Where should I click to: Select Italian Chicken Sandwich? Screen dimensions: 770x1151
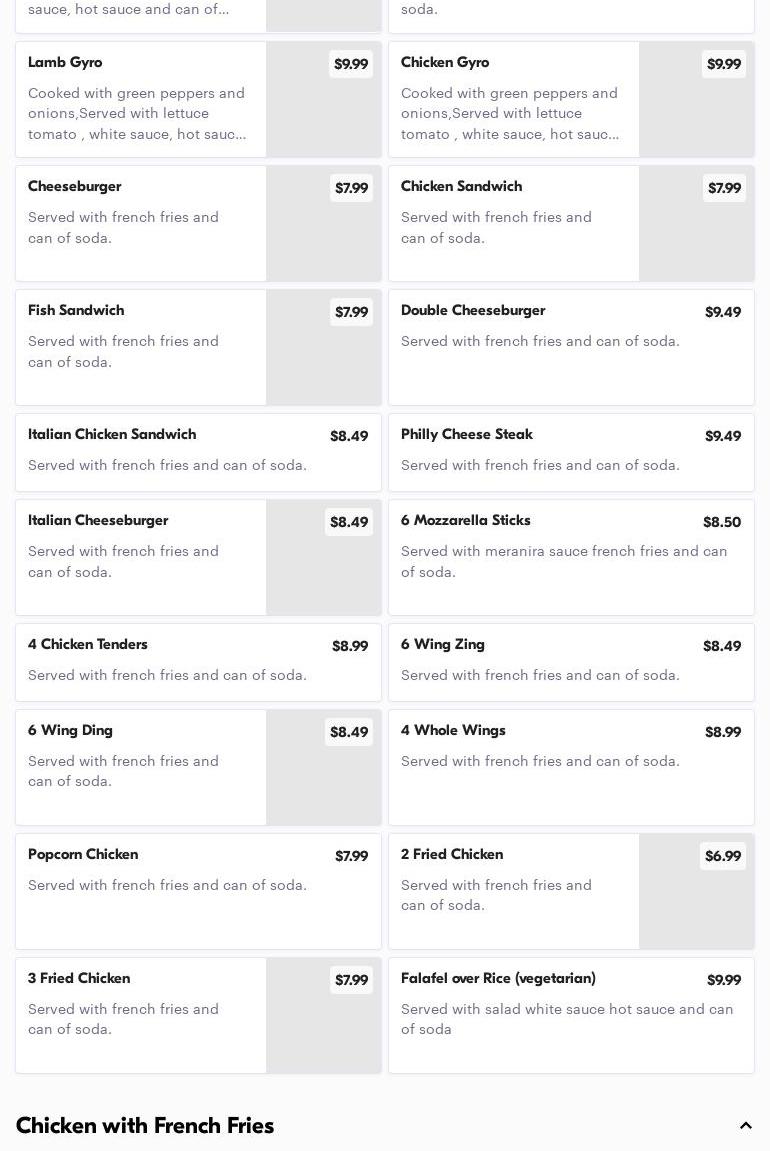coord(198,452)
